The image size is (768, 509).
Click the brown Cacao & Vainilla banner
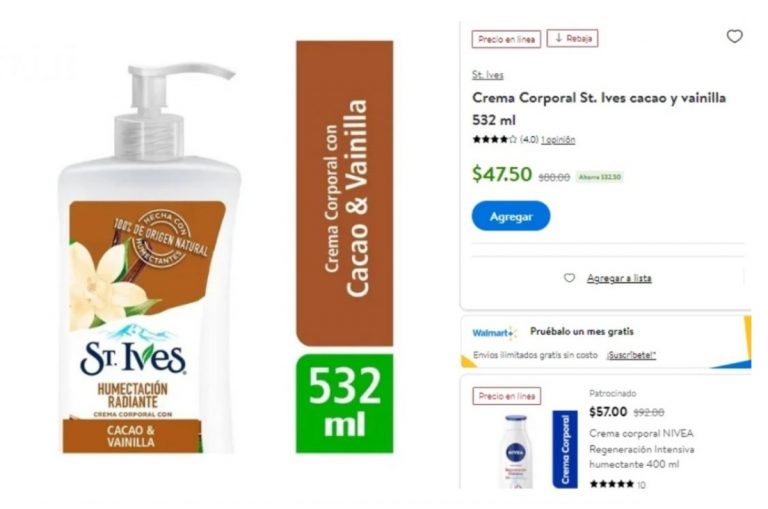(x=344, y=194)
